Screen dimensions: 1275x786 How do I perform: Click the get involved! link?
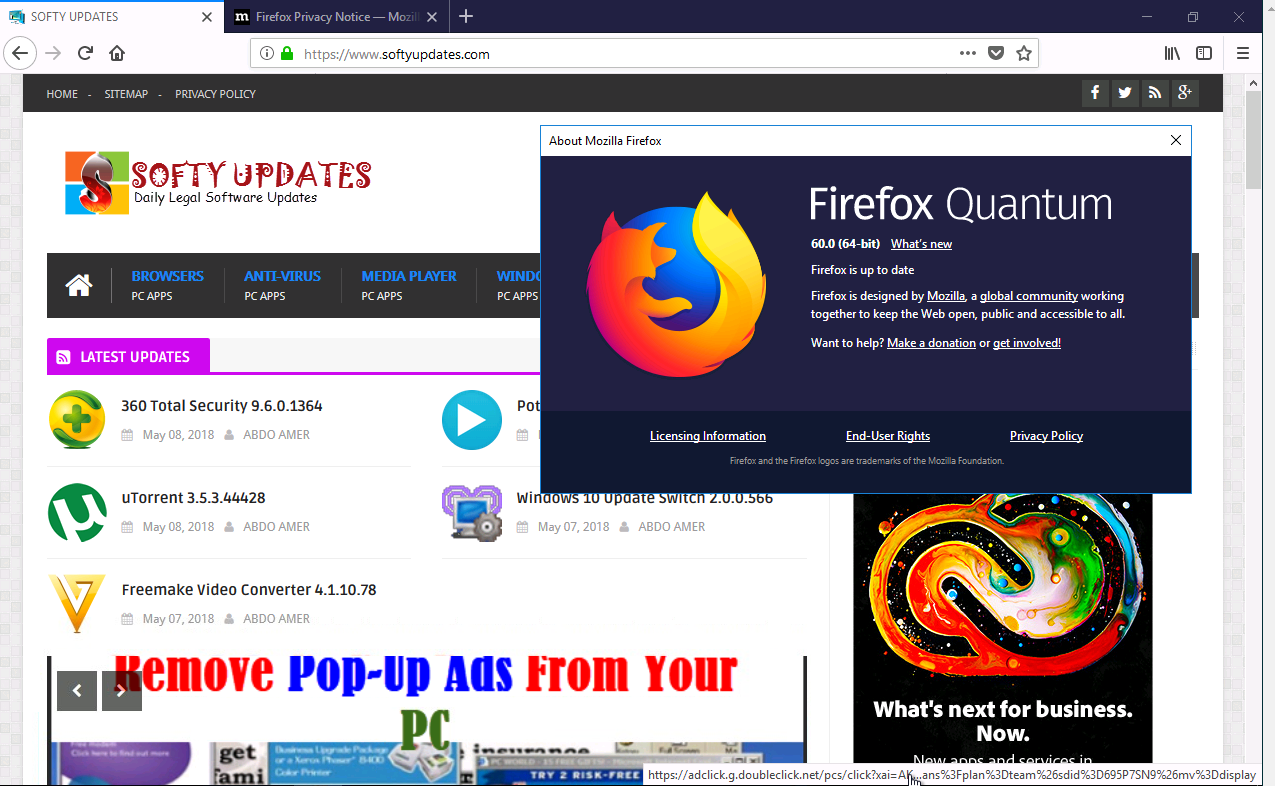coord(1027,343)
